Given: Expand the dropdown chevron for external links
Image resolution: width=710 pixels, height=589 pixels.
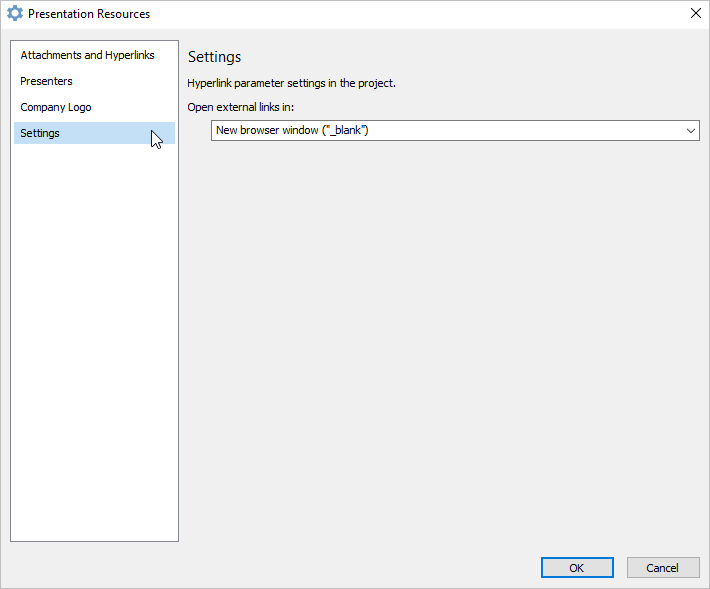Looking at the screenshot, I should pyautogui.click(x=690, y=131).
